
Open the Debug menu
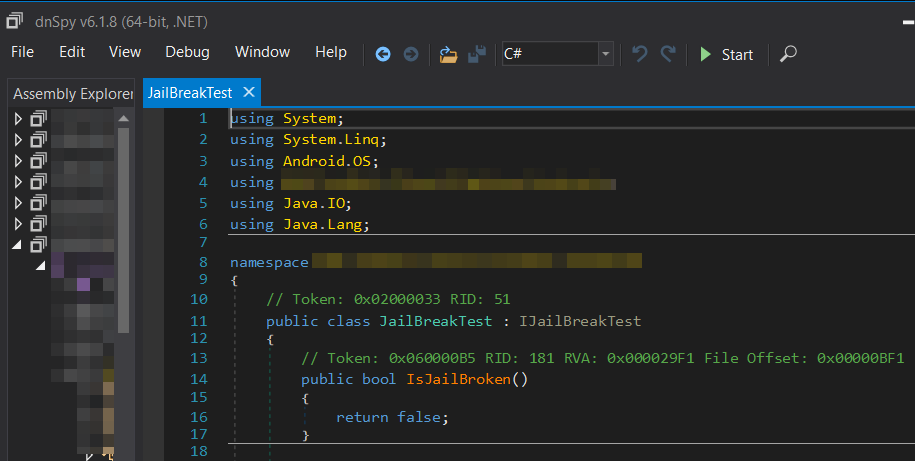[x=187, y=52]
